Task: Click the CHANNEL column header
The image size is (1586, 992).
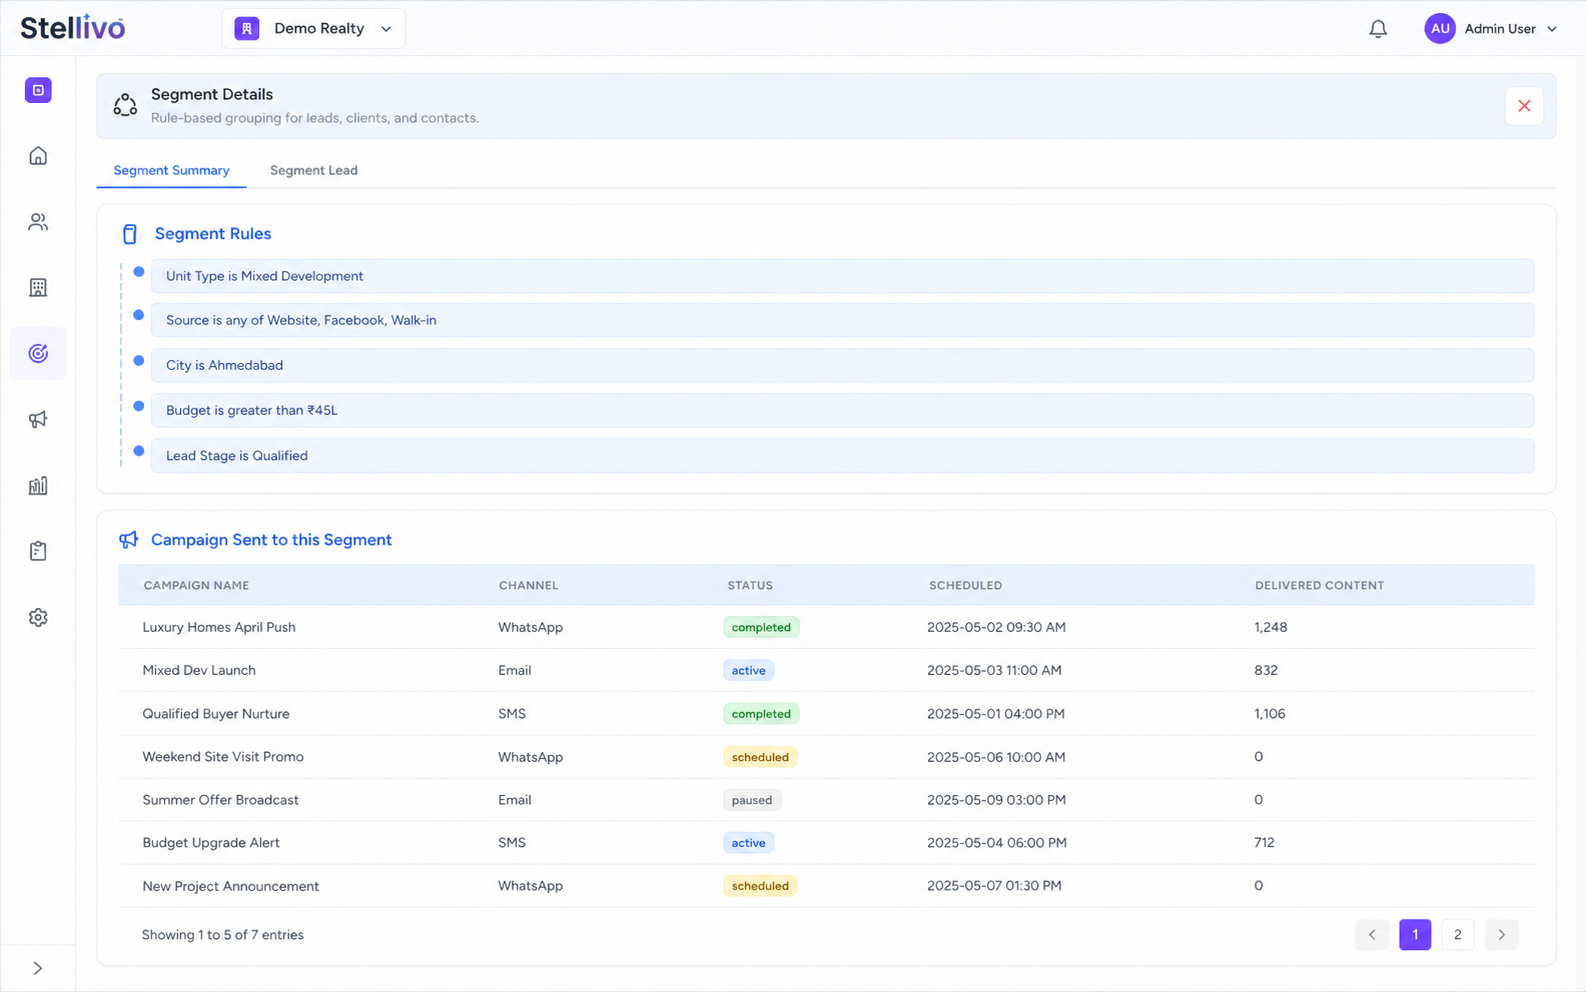Action: click(528, 586)
